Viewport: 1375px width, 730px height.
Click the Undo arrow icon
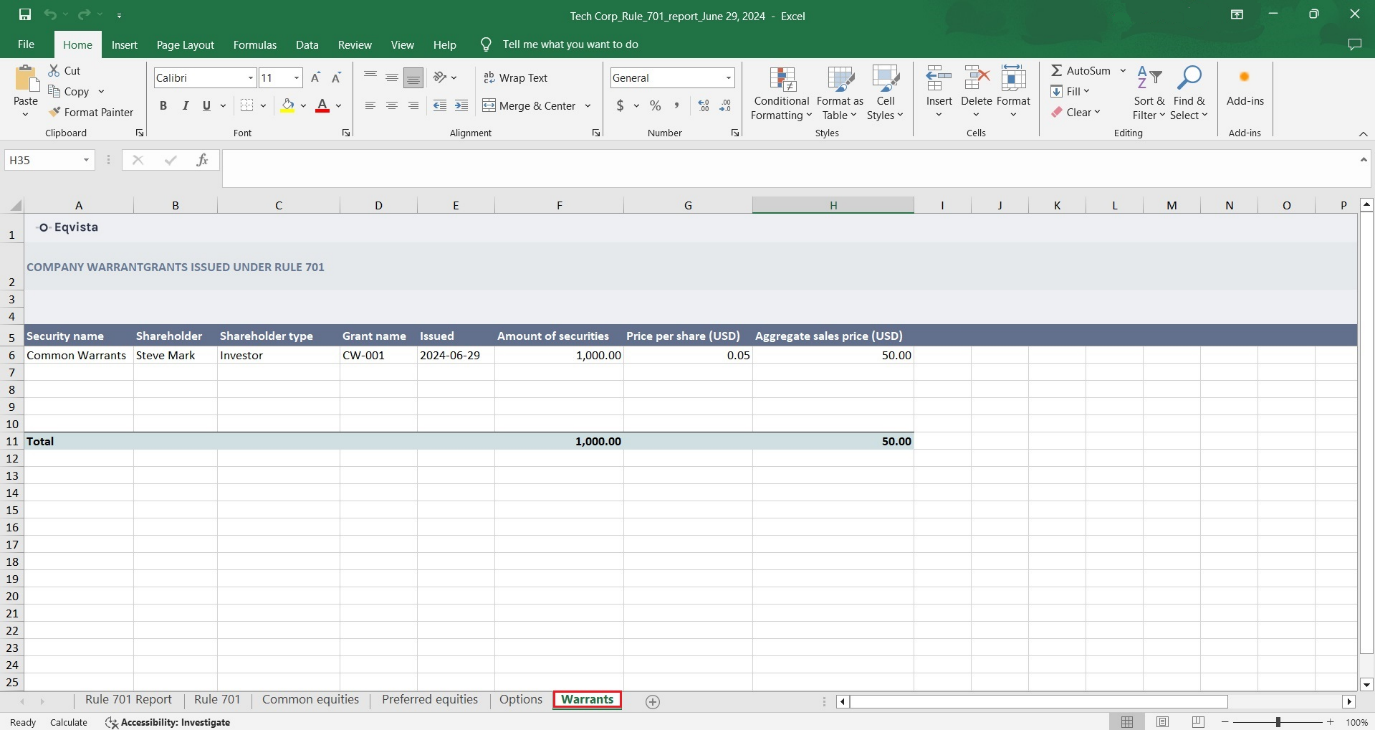50,15
